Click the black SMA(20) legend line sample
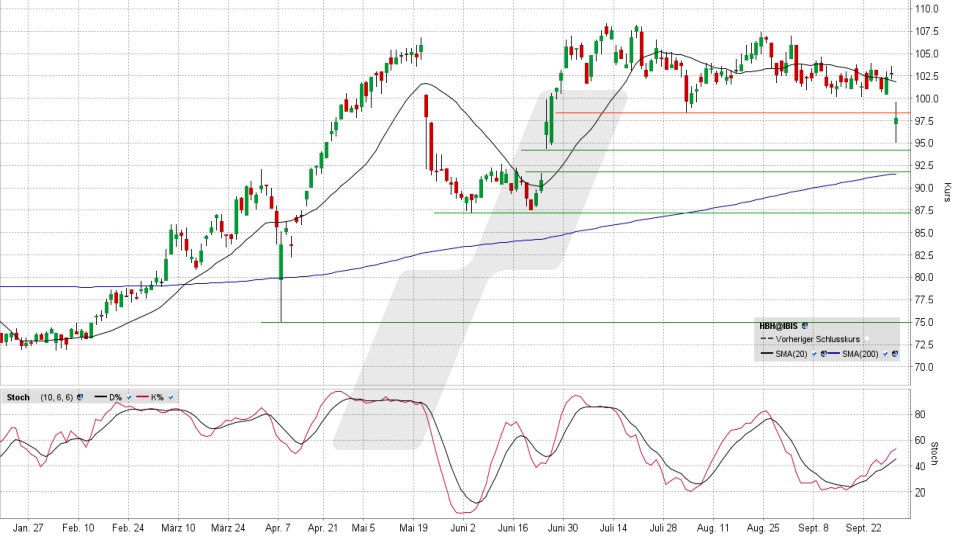The image size is (960, 540). pos(765,354)
